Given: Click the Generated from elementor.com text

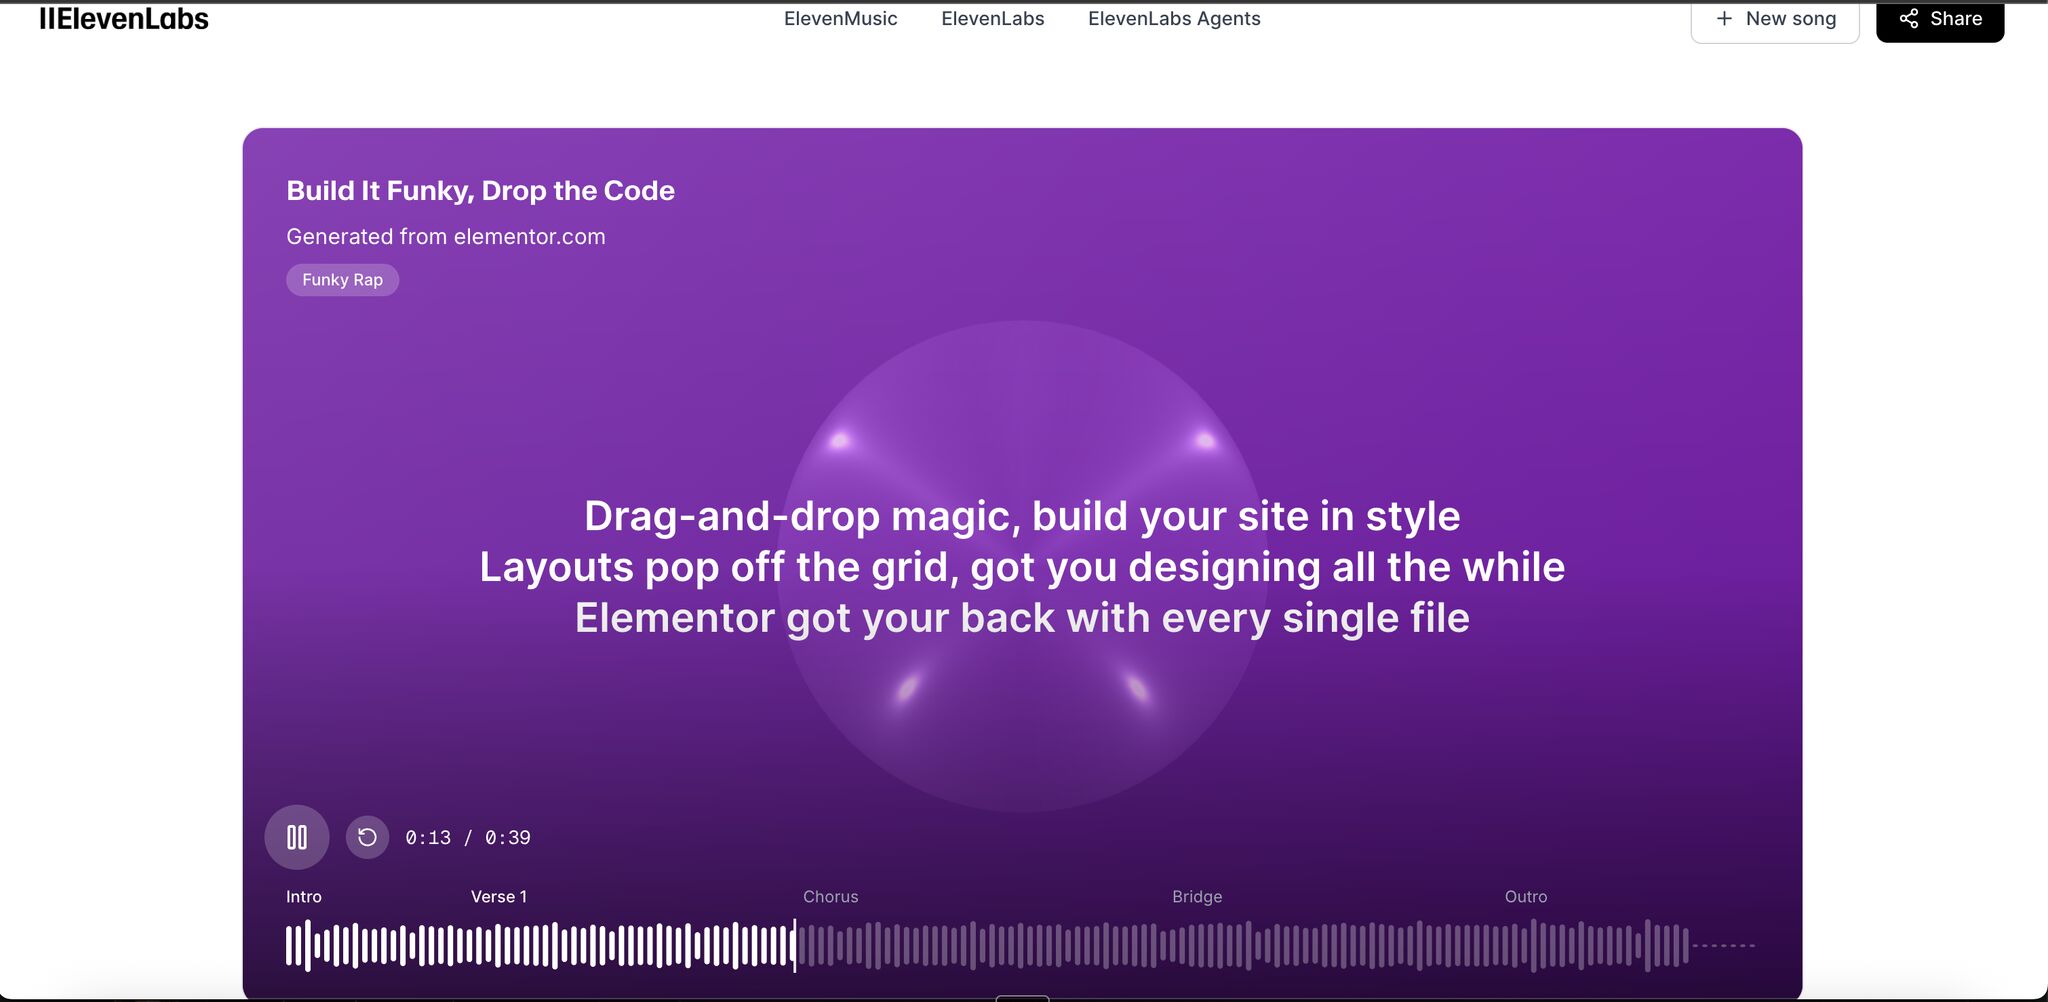Looking at the screenshot, I should point(446,237).
